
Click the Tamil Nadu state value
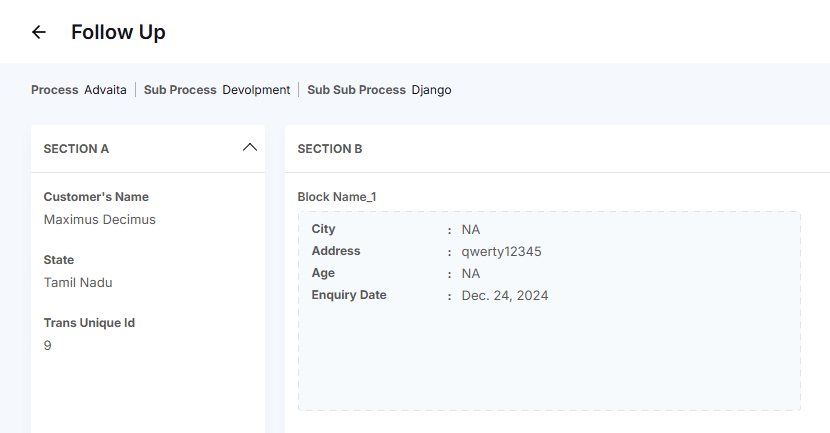(x=78, y=282)
